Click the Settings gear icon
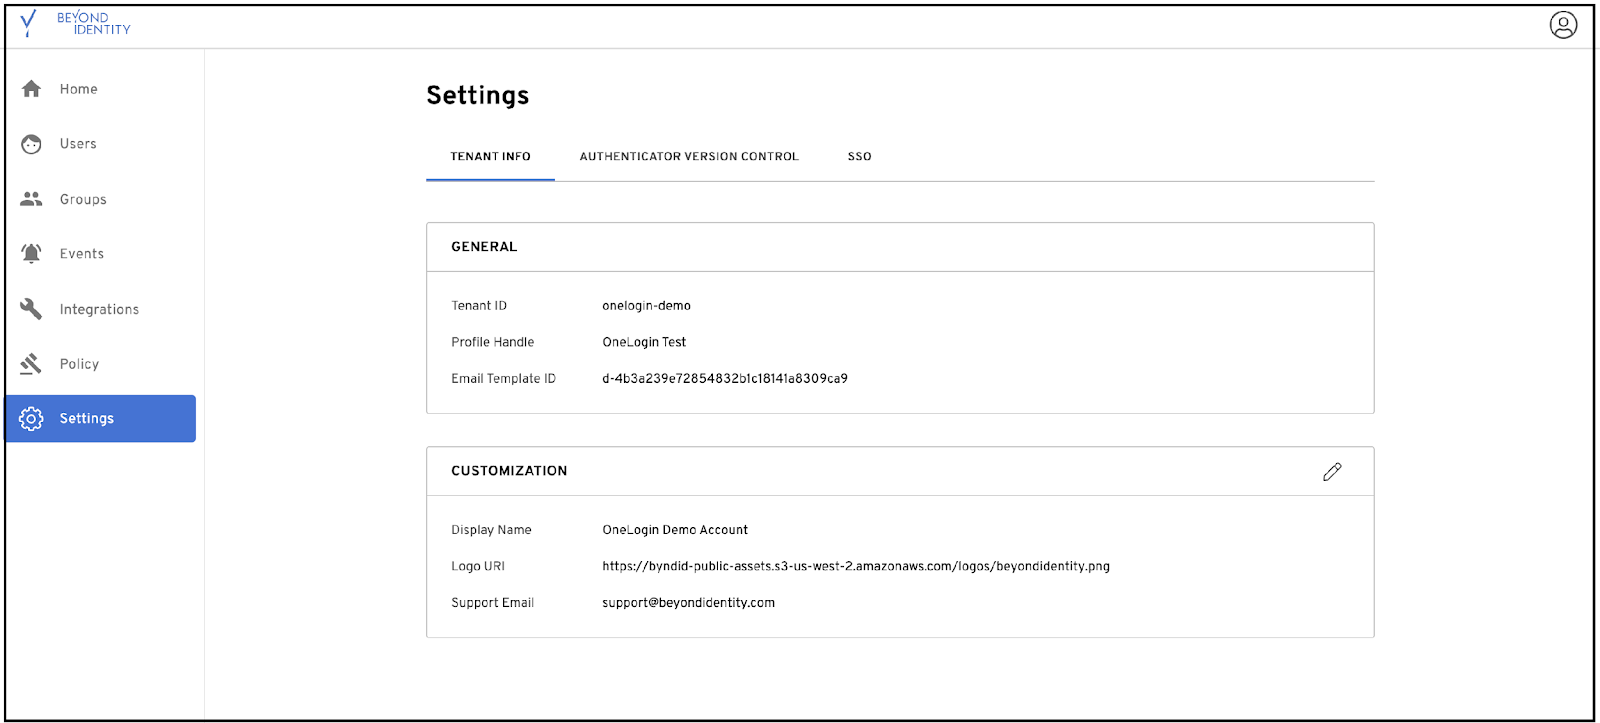Screen dimensions: 1600x723 (x=31, y=419)
